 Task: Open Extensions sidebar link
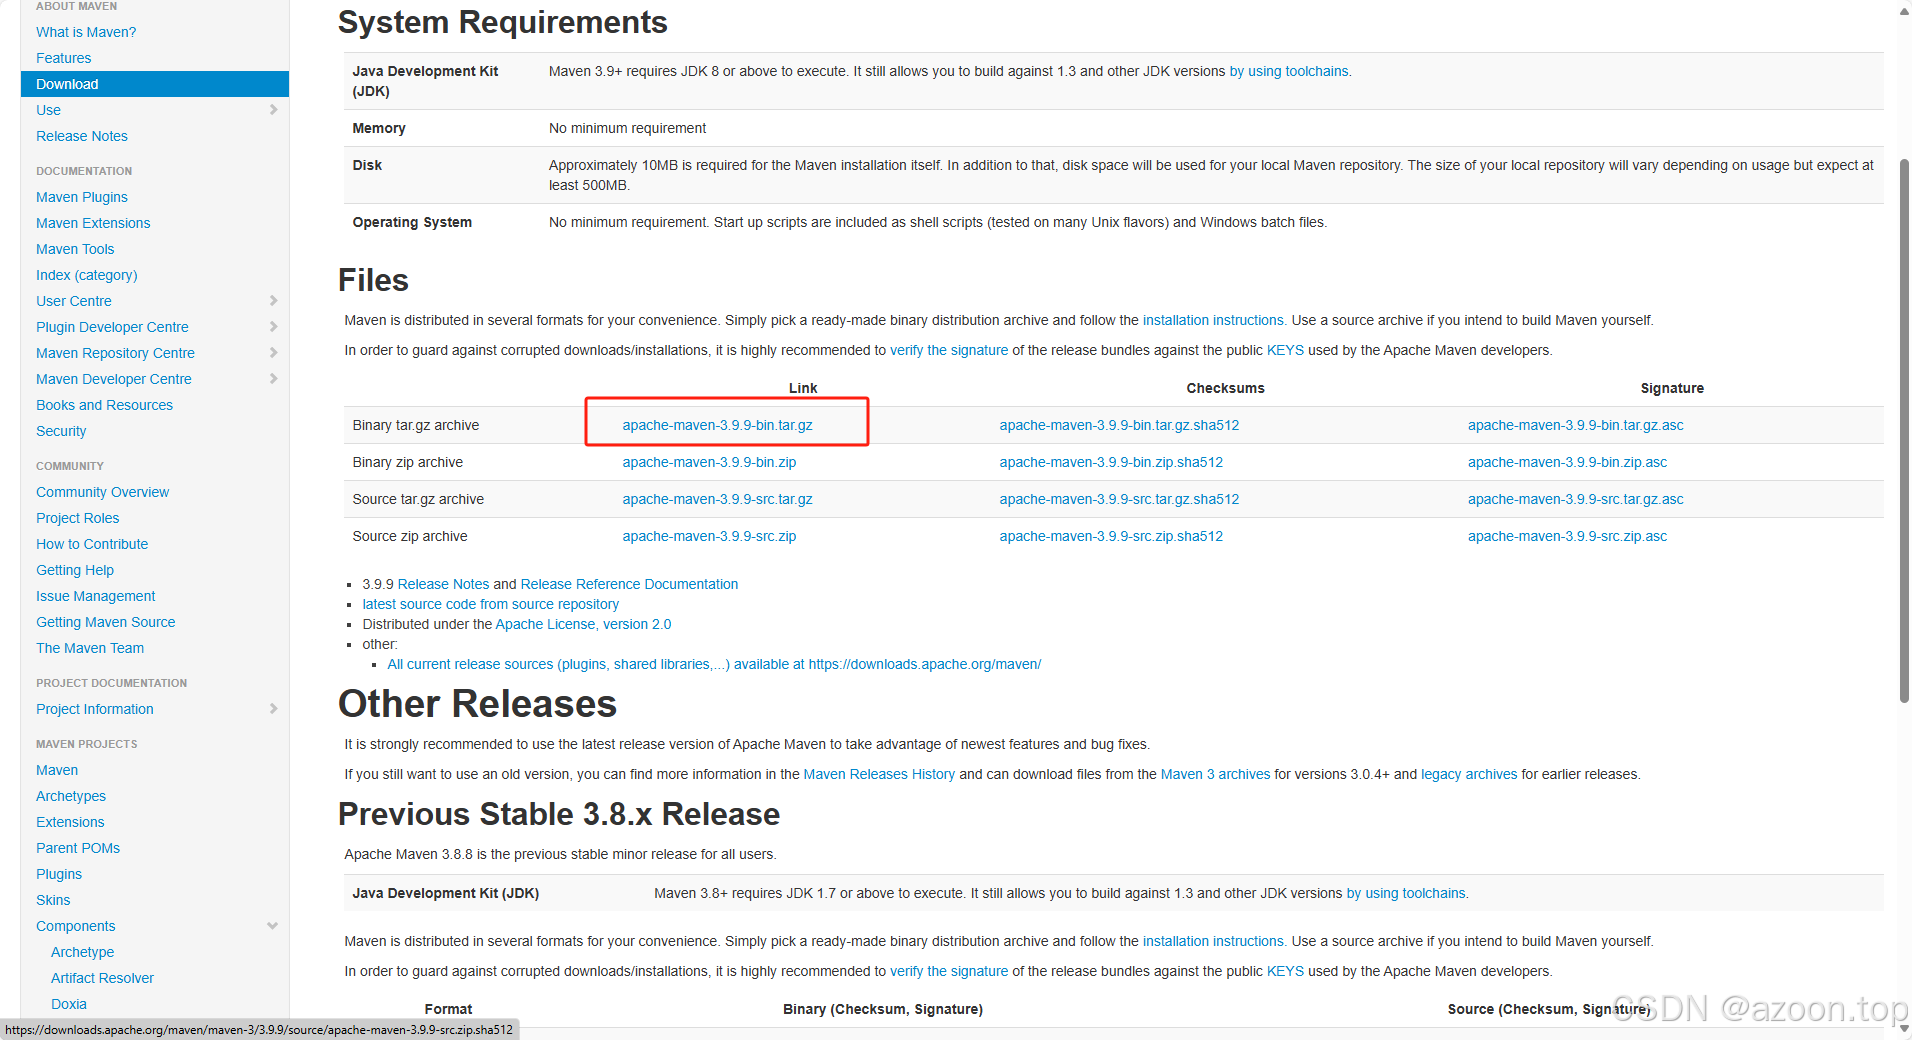coord(70,822)
